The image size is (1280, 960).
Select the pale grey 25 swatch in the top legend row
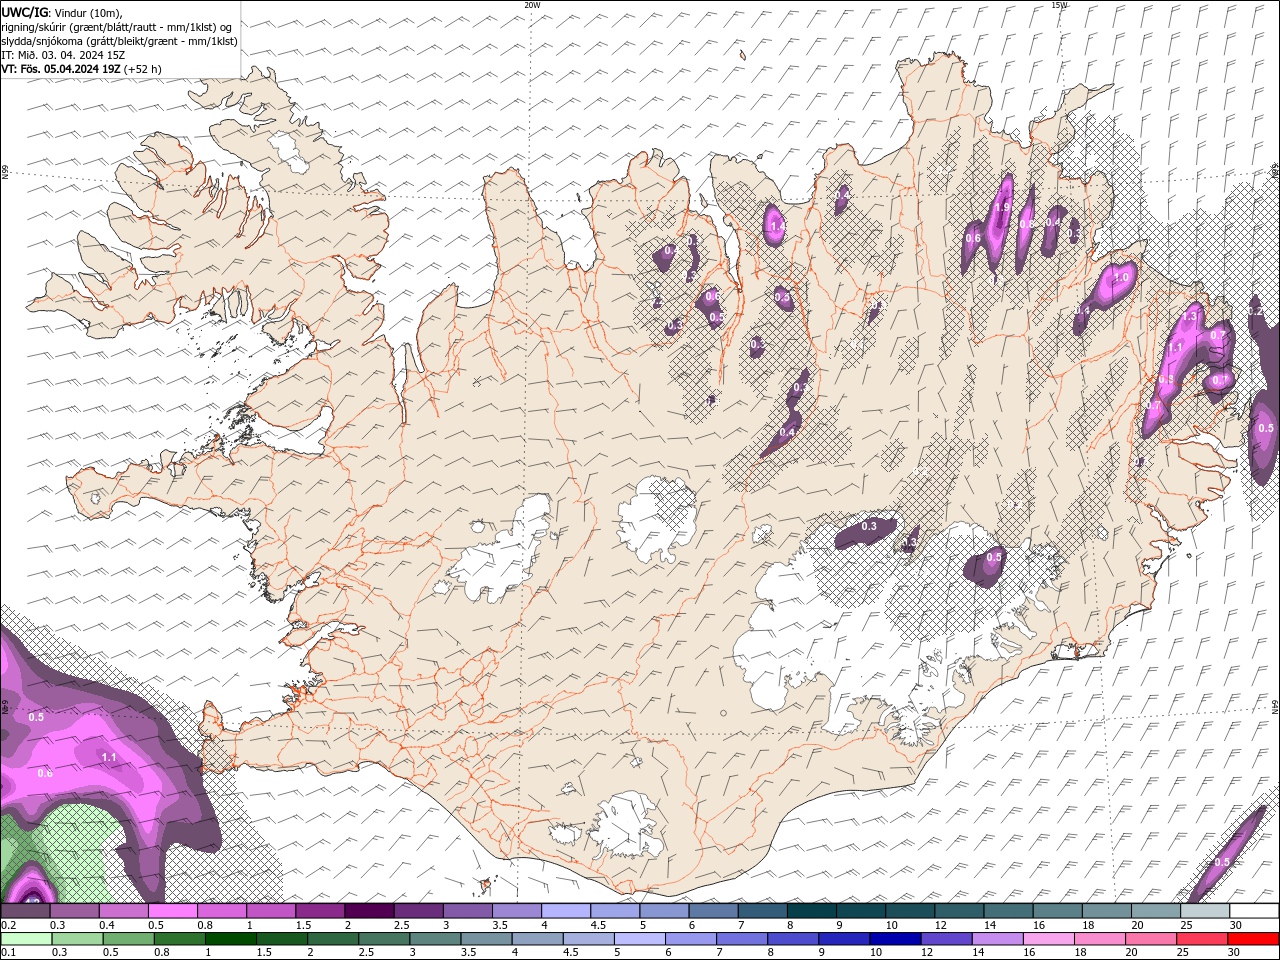1205,911
